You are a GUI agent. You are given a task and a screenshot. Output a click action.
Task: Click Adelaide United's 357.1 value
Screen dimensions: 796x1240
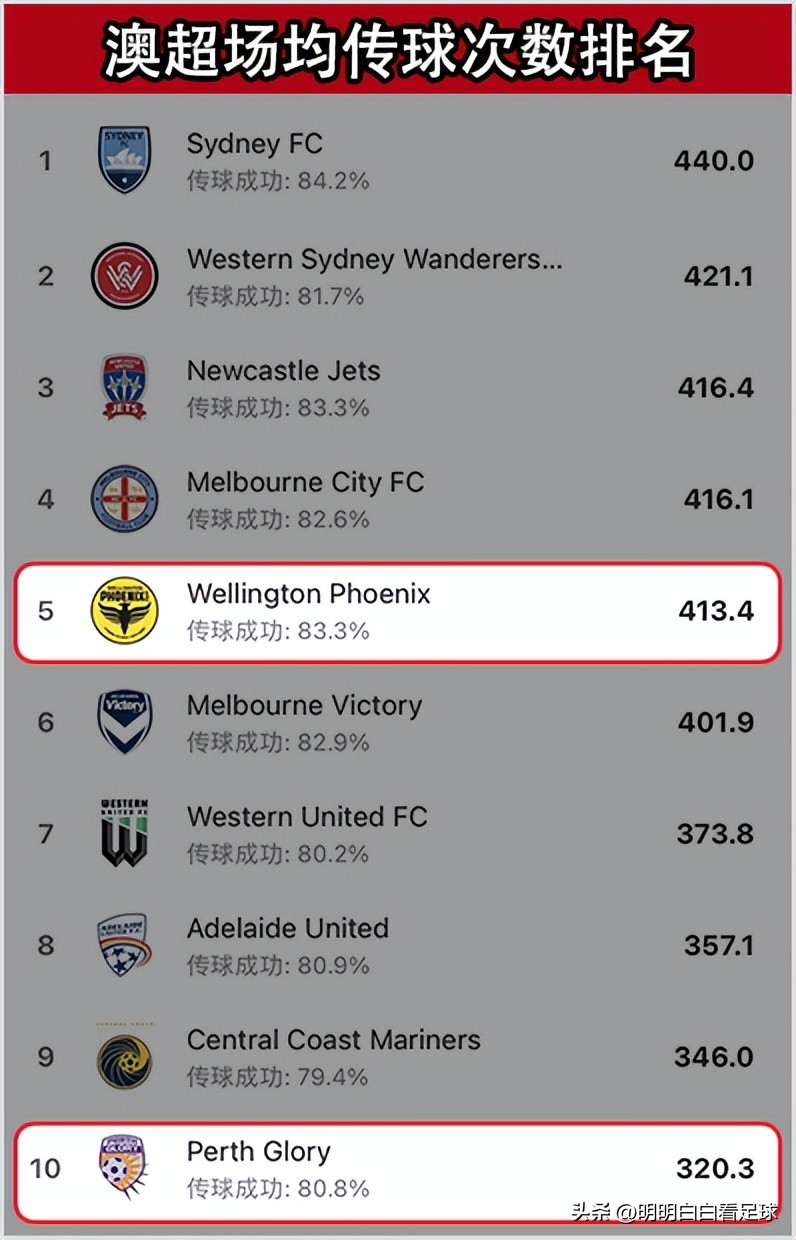(718, 945)
